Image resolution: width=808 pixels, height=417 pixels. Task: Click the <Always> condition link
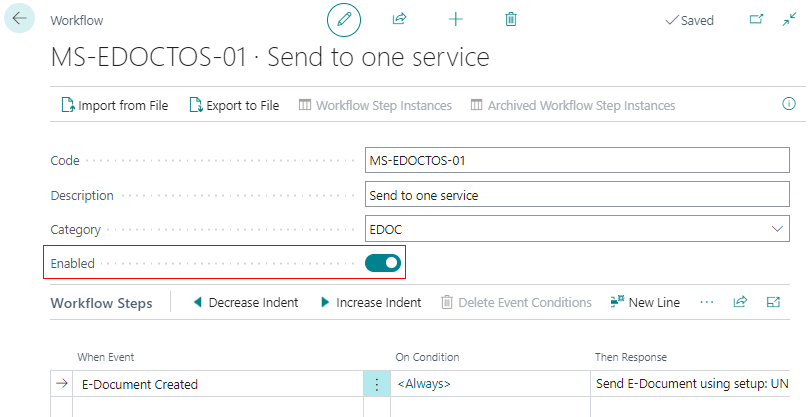click(x=424, y=384)
